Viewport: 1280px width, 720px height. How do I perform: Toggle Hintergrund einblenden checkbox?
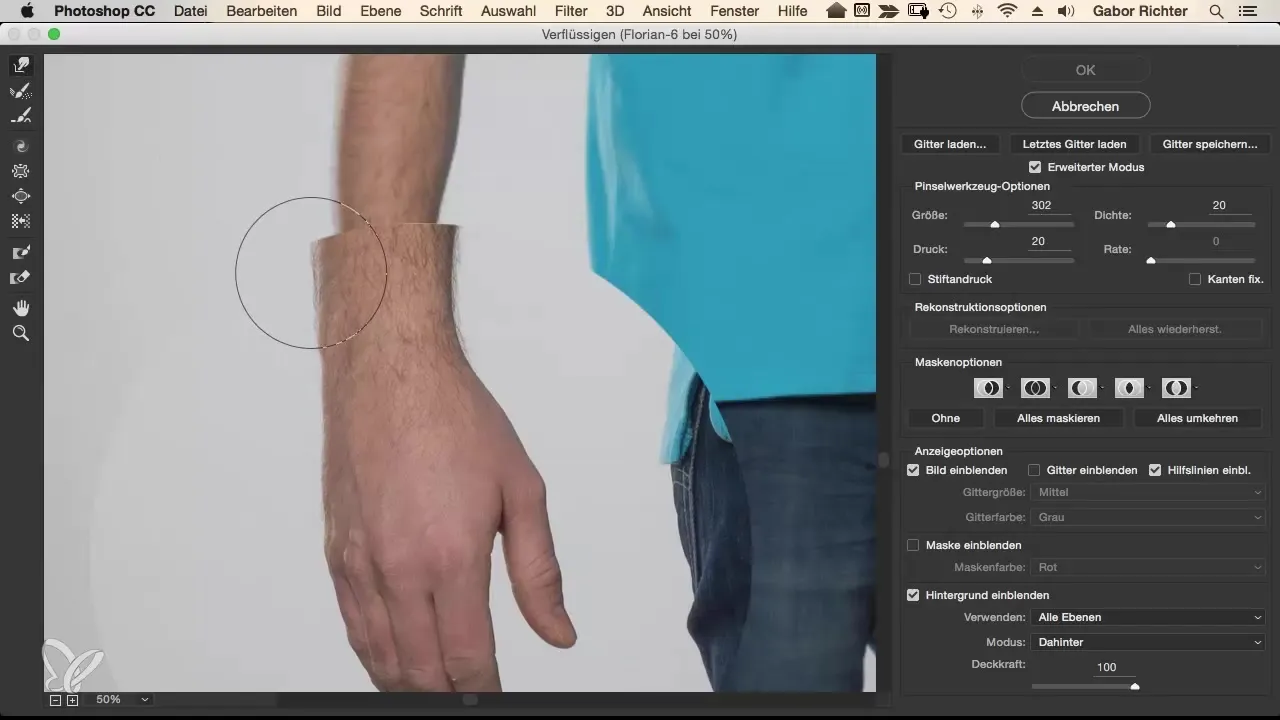pos(913,595)
